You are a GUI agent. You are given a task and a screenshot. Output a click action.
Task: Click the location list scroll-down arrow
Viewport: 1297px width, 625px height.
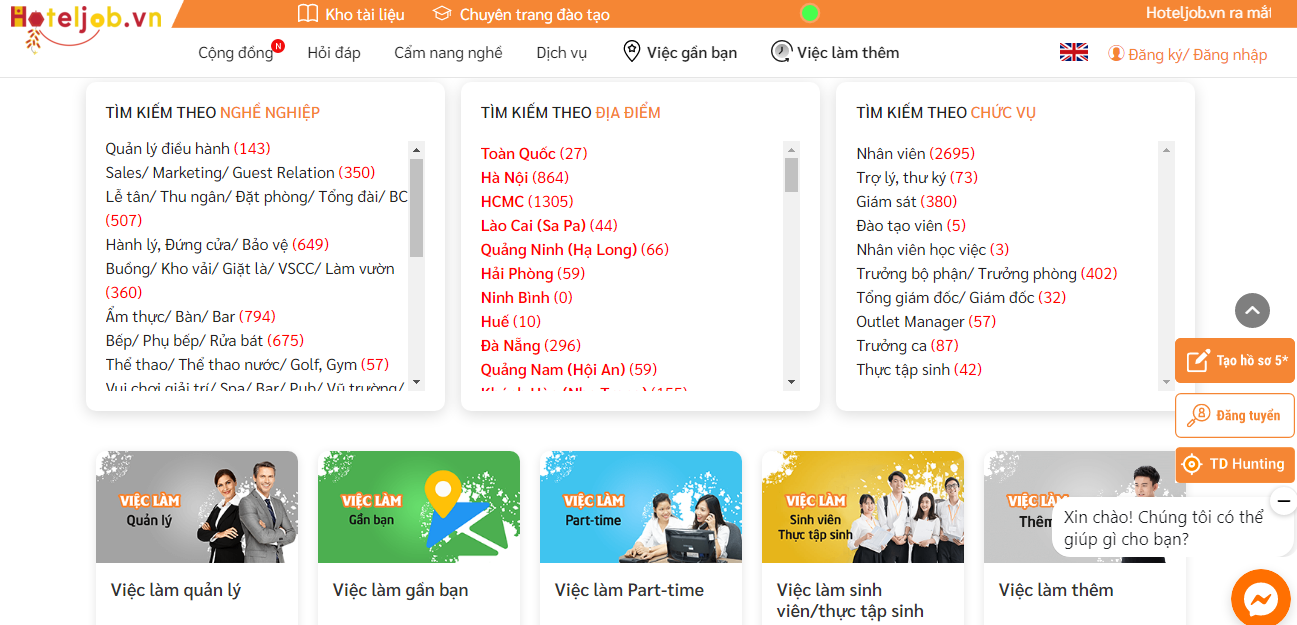point(792,382)
